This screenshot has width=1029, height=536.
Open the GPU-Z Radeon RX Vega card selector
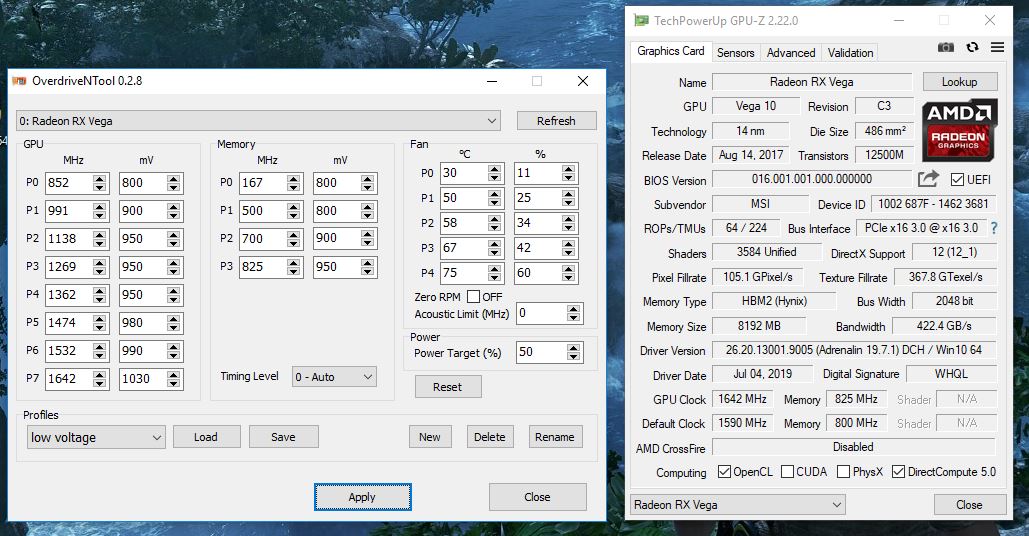pos(738,505)
